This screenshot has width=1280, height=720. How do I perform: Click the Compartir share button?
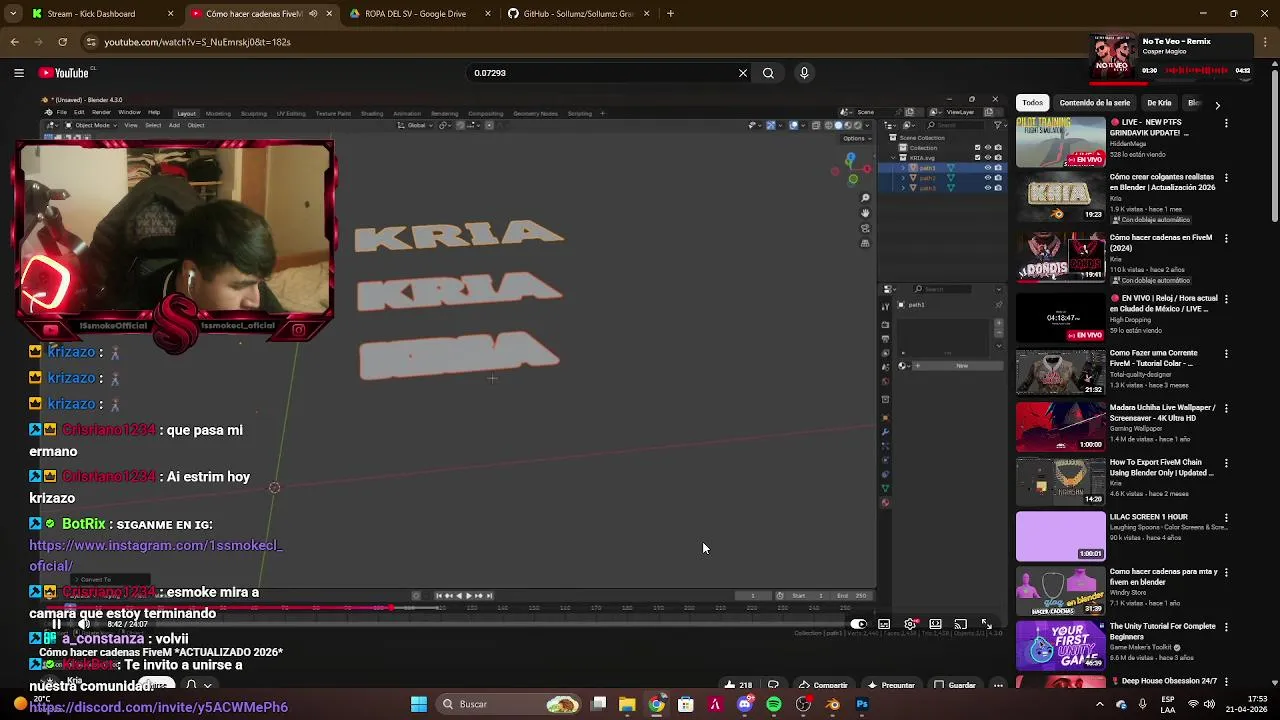pos(823,685)
